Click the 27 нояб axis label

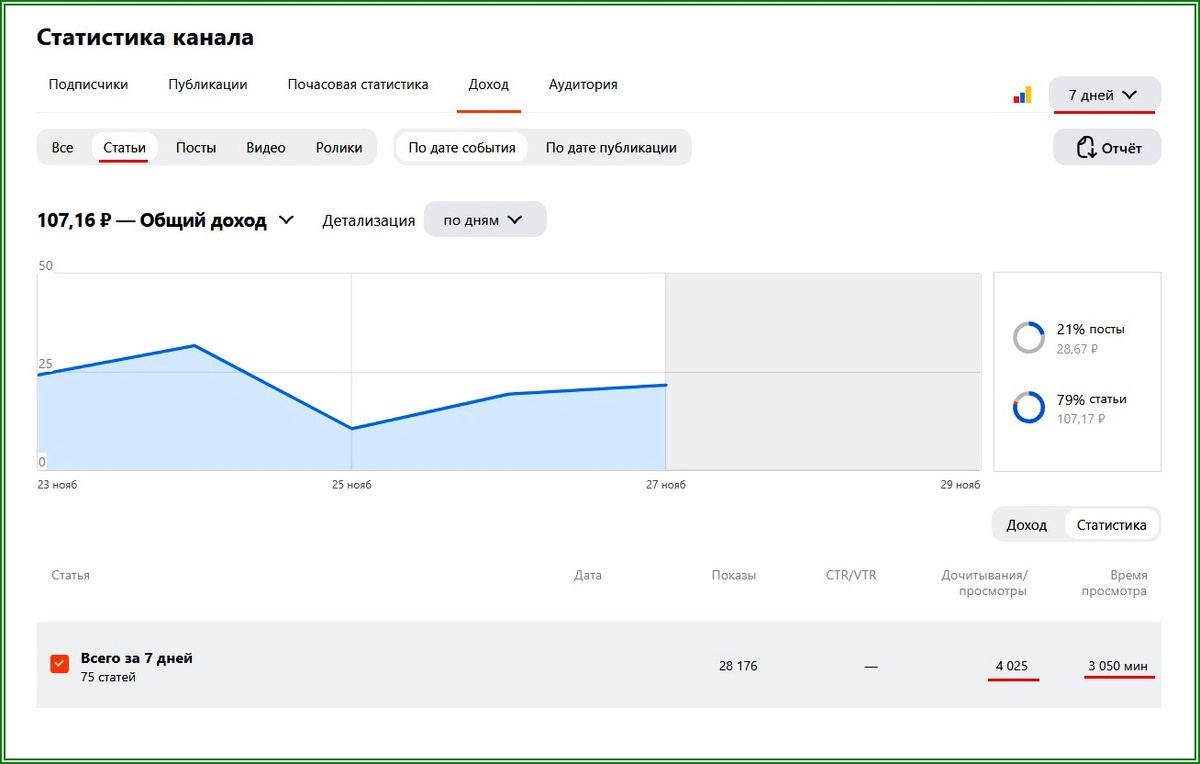click(666, 485)
